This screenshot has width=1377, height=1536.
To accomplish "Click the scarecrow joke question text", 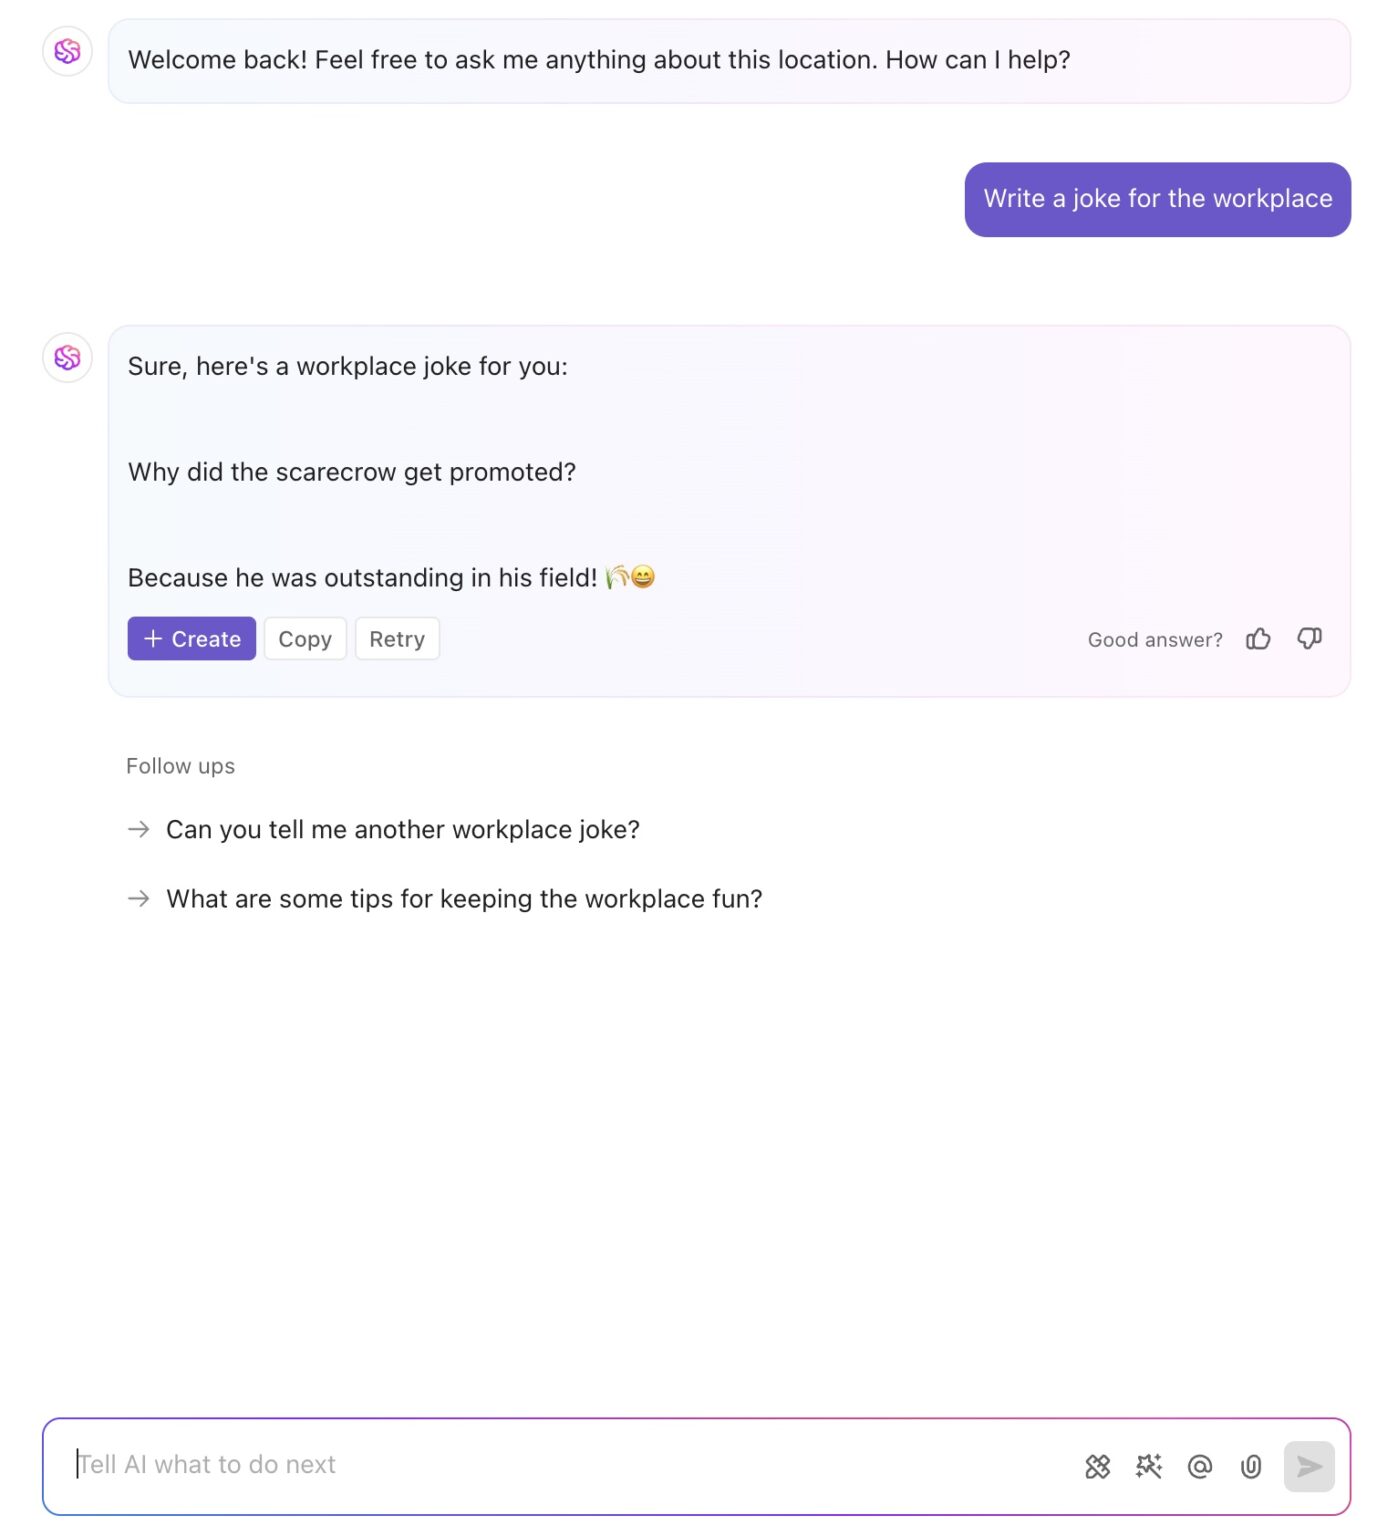I will (x=352, y=472).
